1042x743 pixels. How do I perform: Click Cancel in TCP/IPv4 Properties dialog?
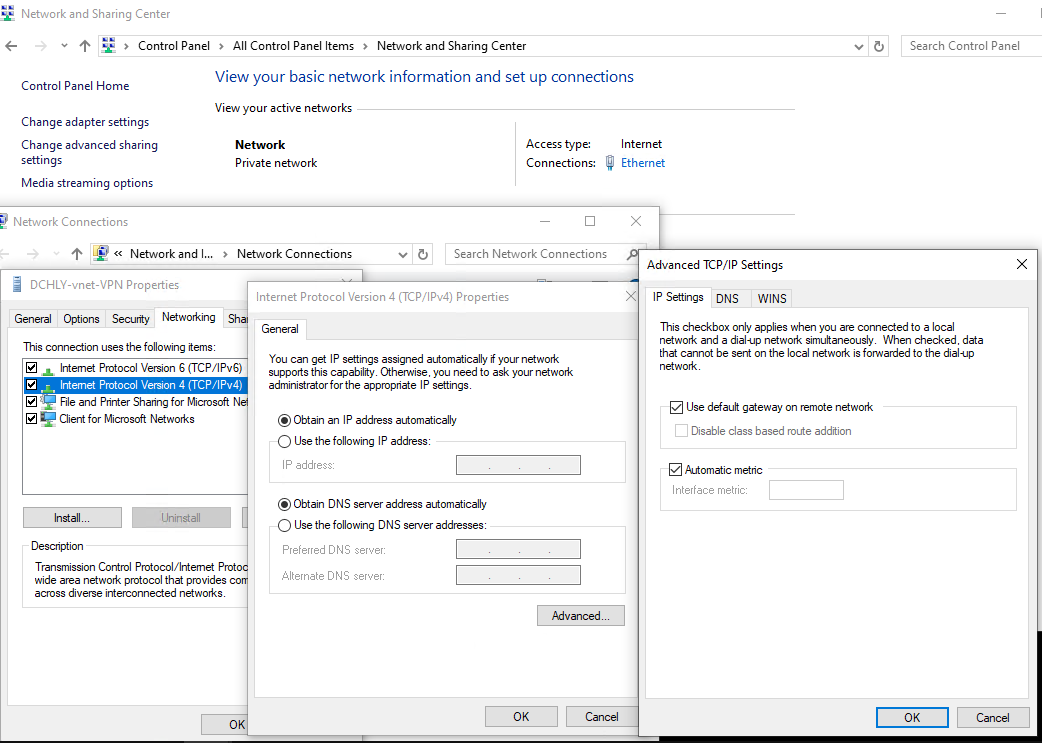601,716
